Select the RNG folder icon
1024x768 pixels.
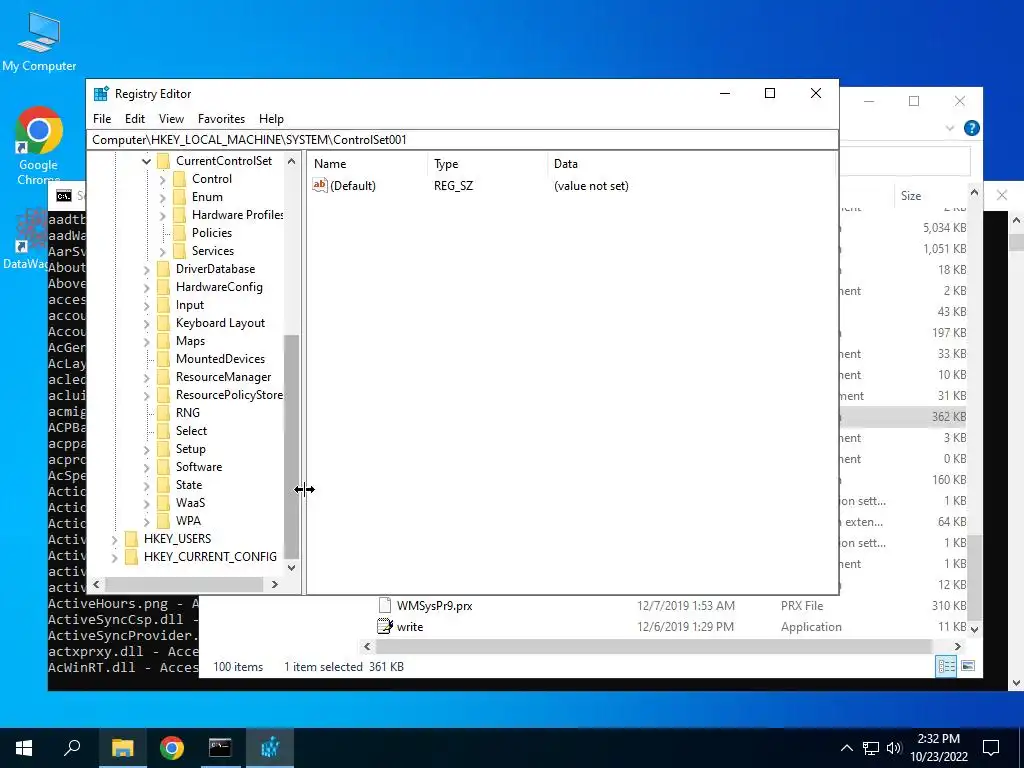[163, 413]
